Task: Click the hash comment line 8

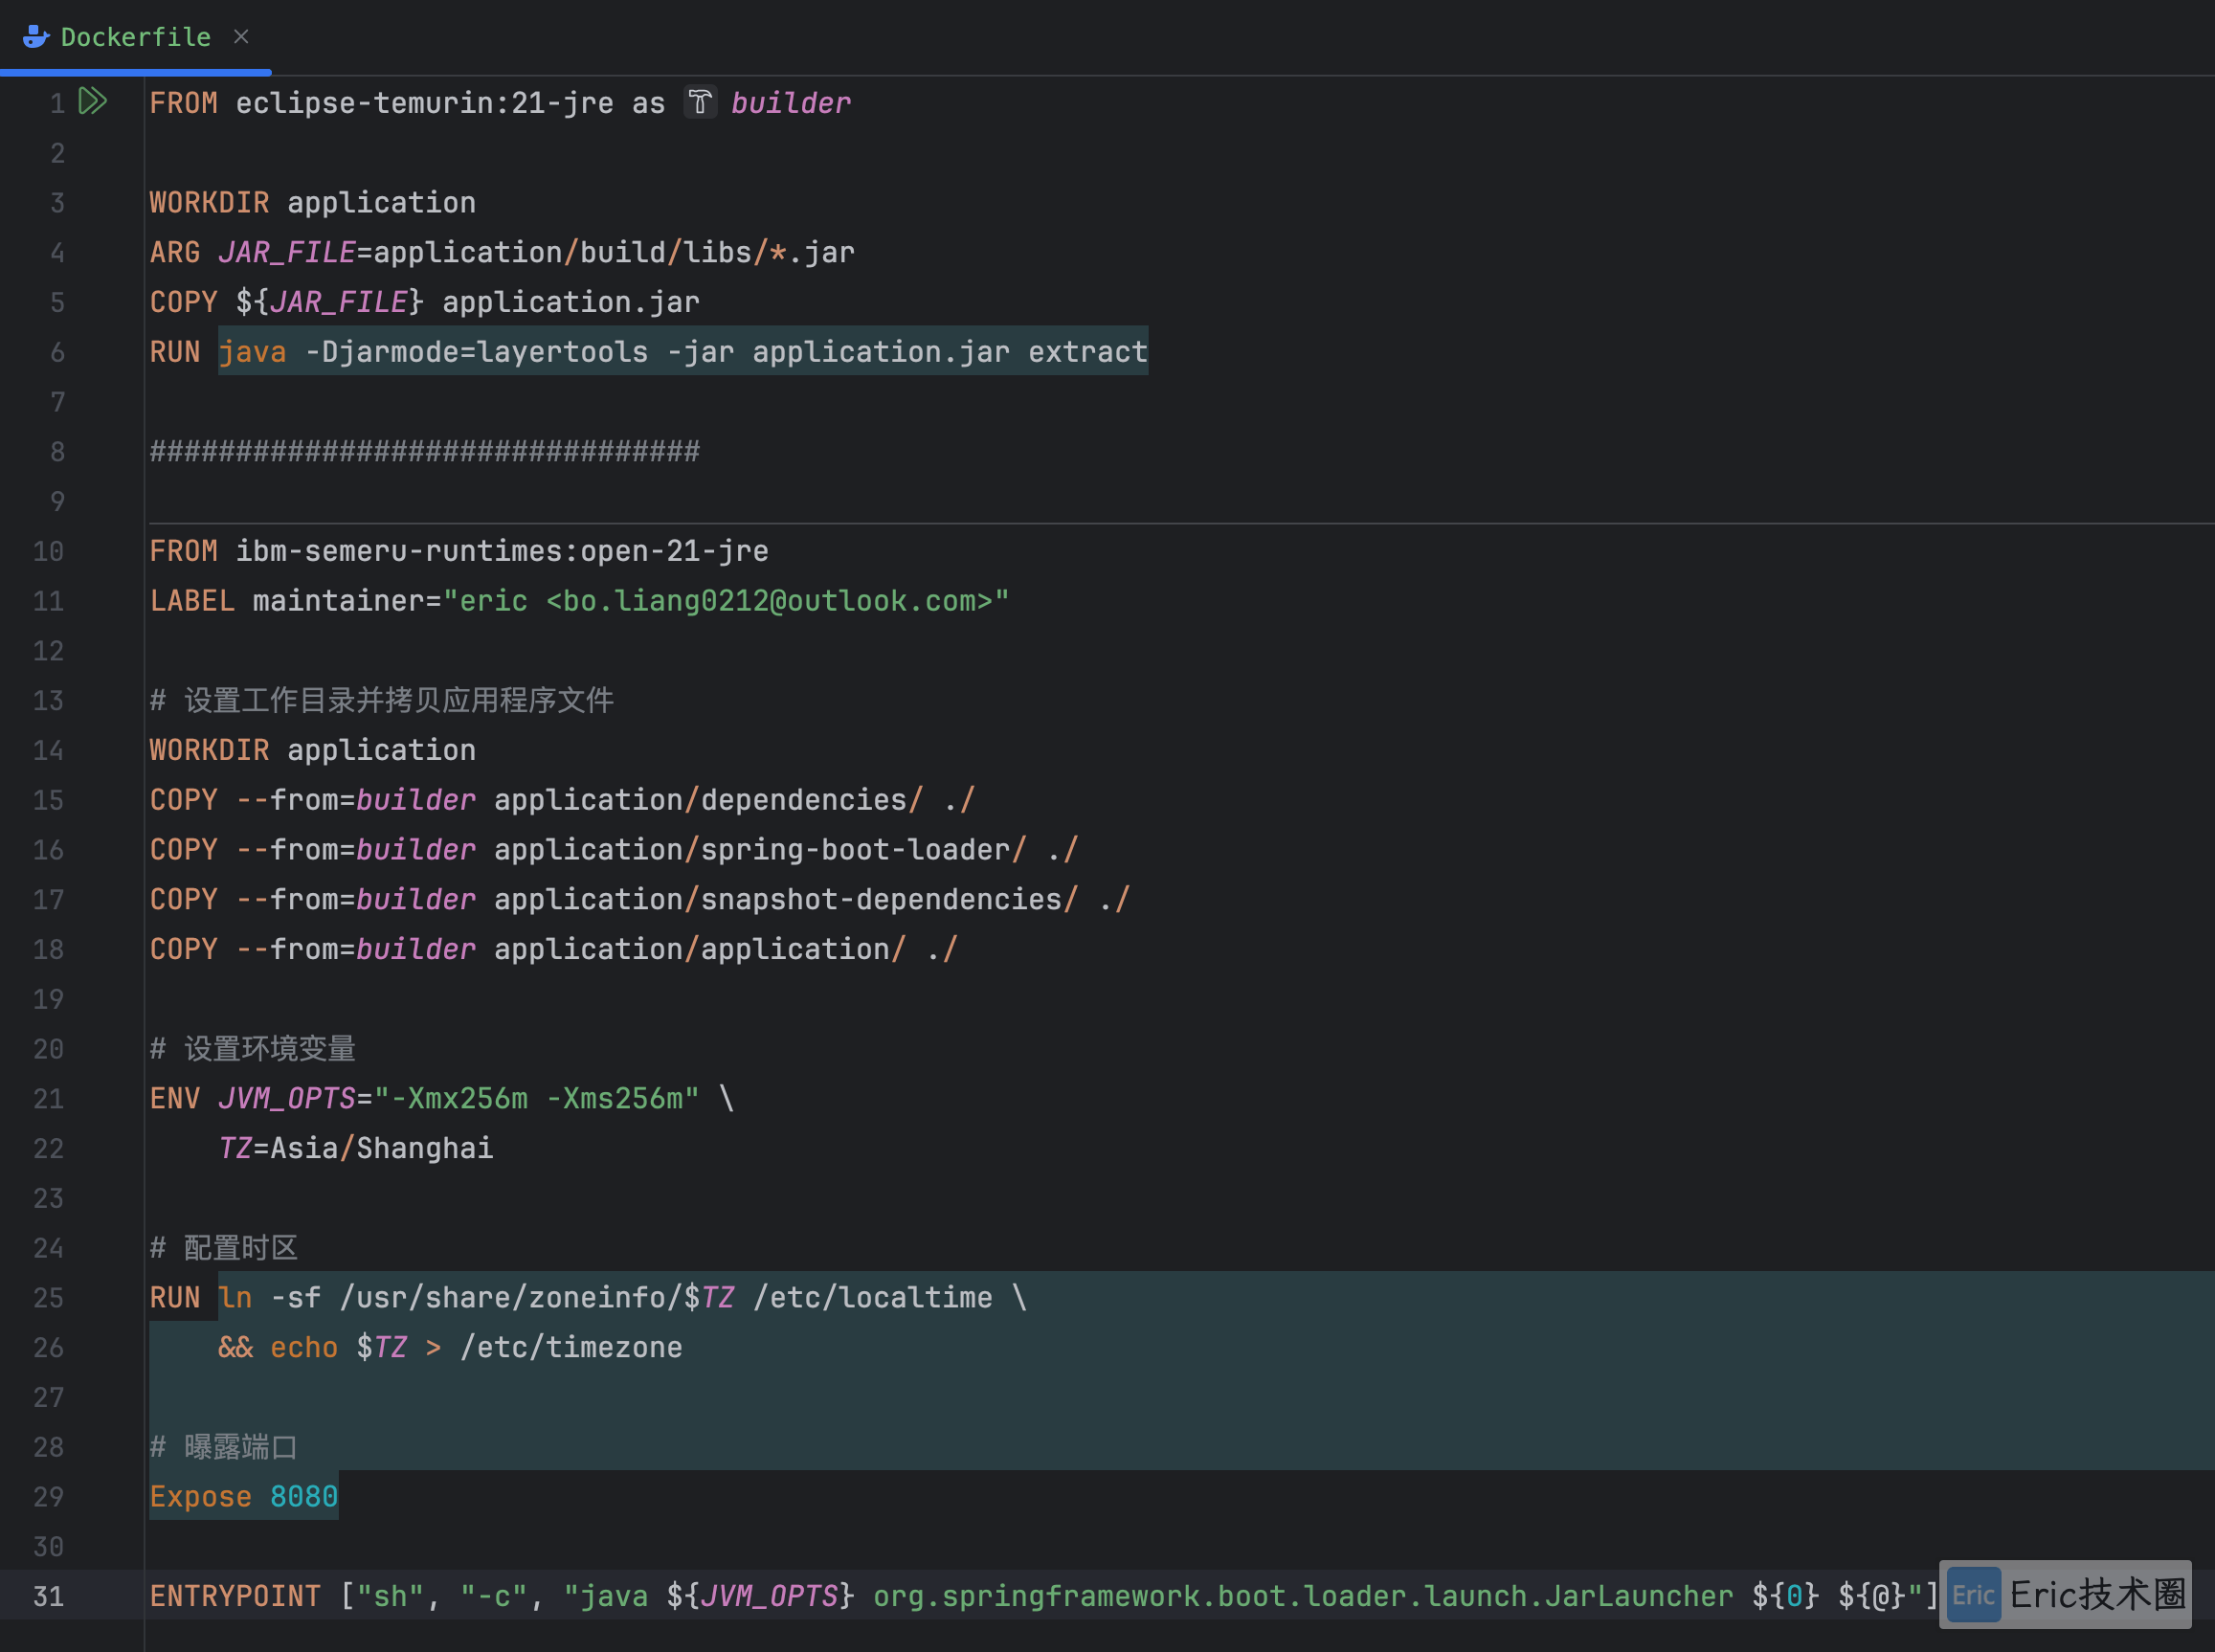Action: [425, 451]
